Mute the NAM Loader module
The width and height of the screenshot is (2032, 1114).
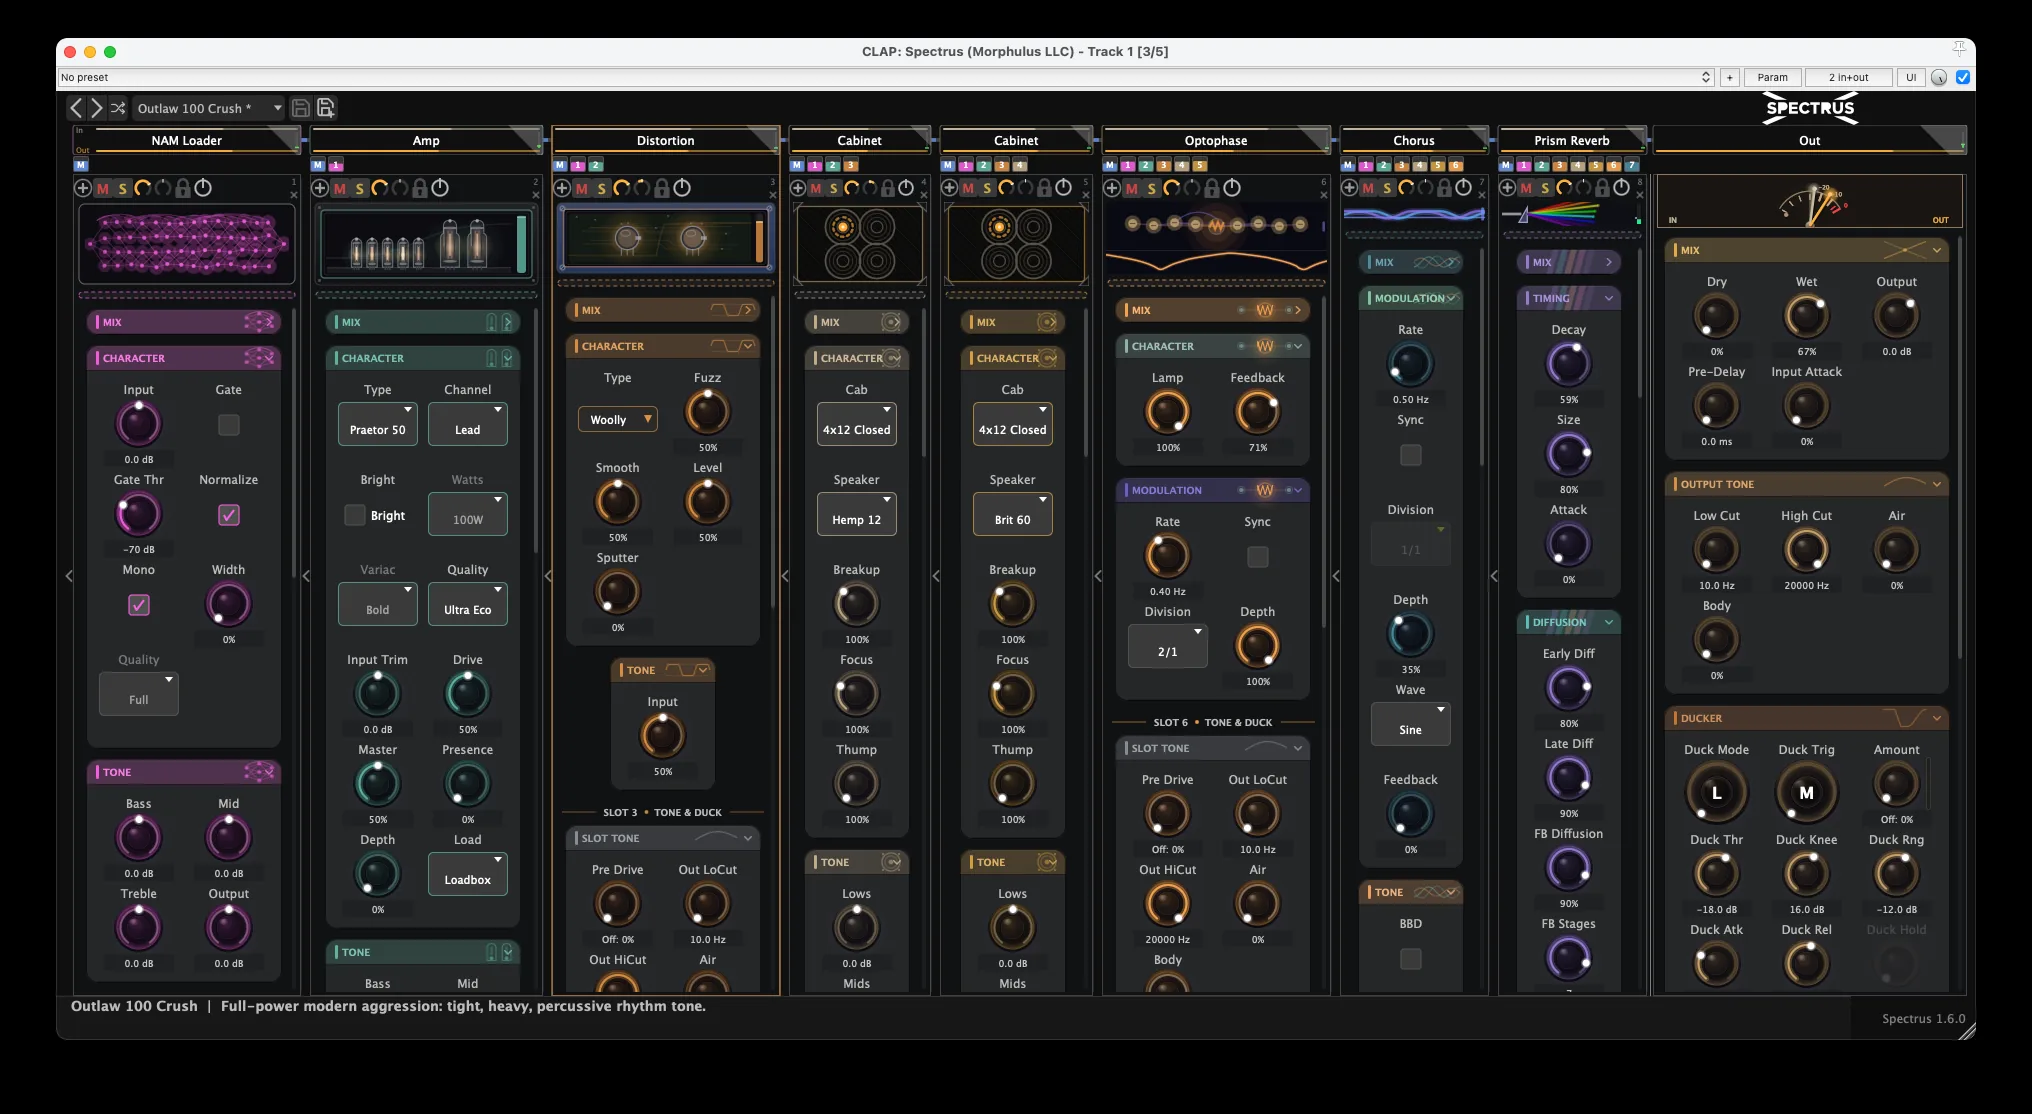coord(103,188)
